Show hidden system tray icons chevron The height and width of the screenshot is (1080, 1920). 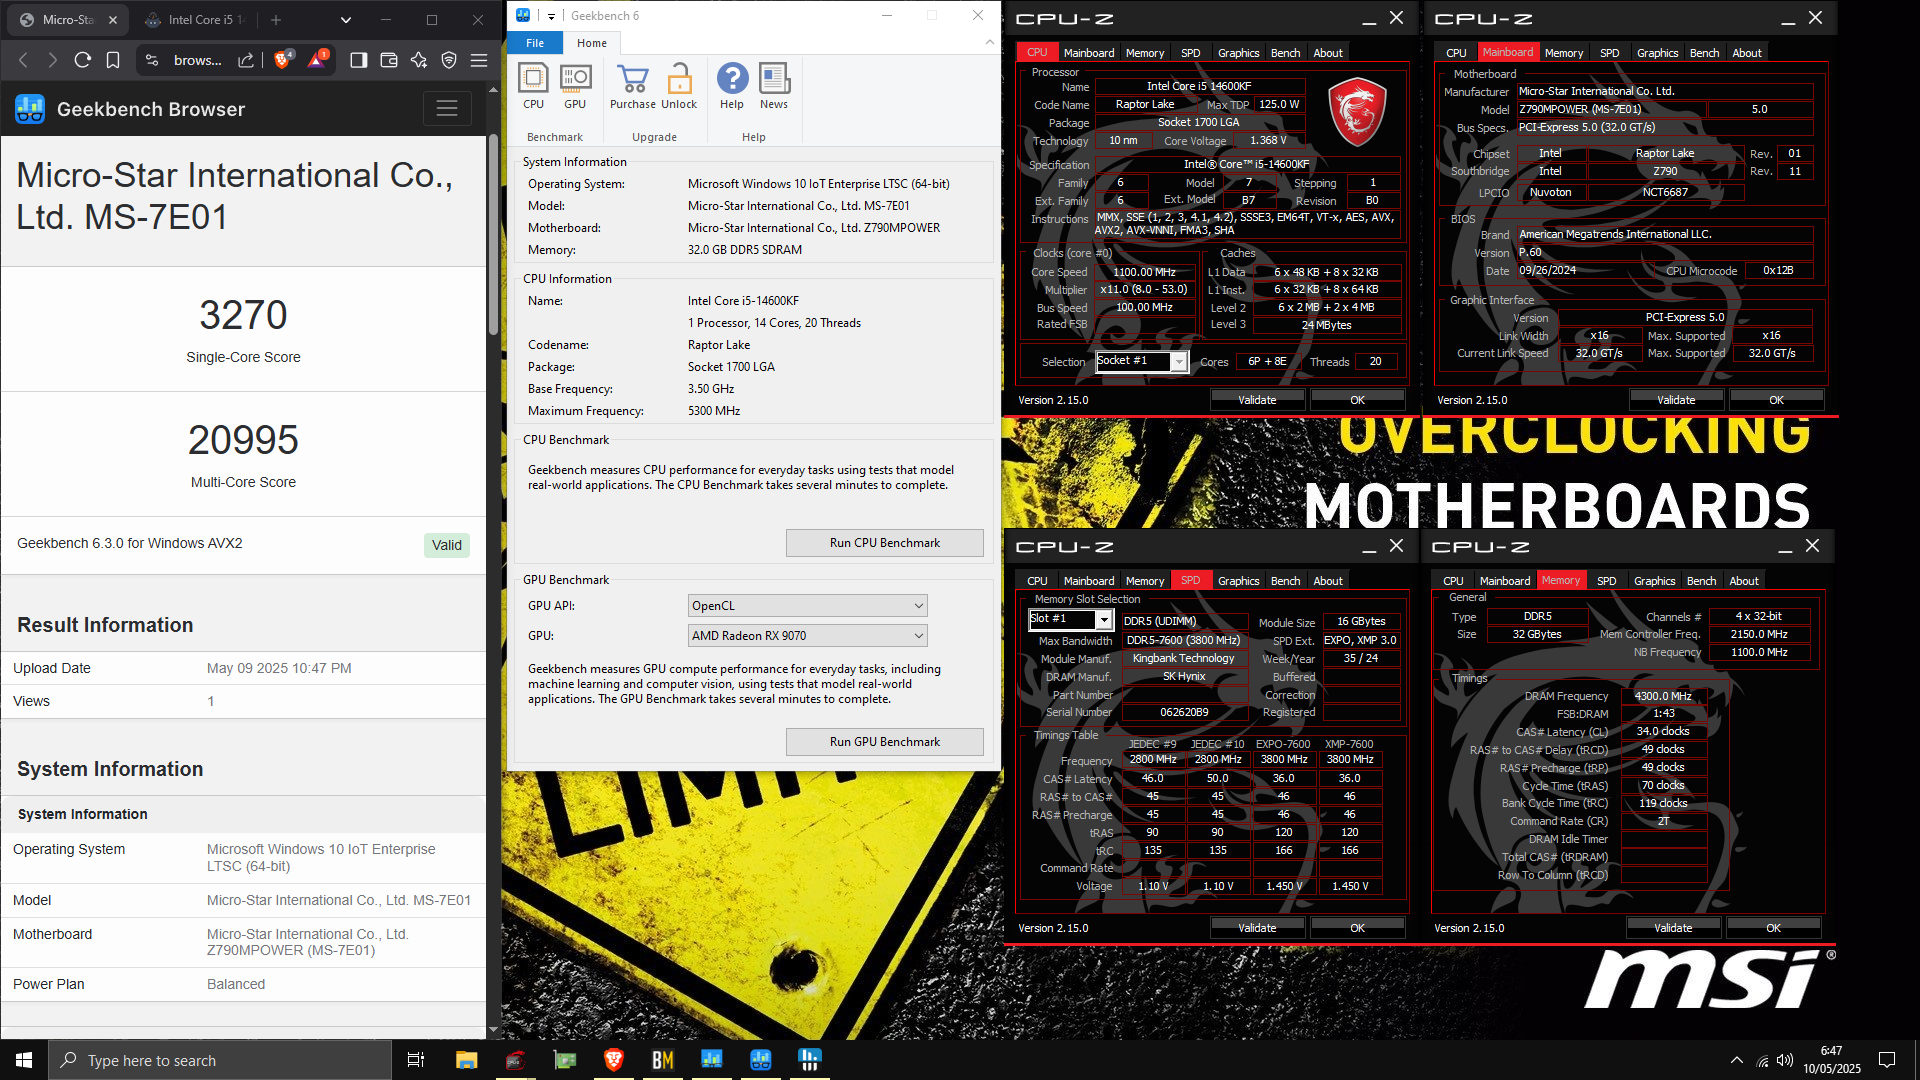1736,1060
